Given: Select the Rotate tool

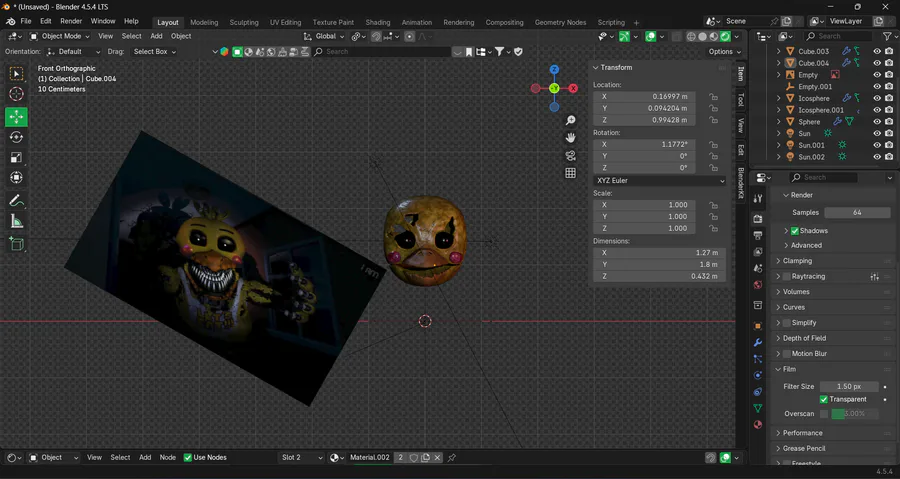Looking at the screenshot, I should [x=16, y=137].
